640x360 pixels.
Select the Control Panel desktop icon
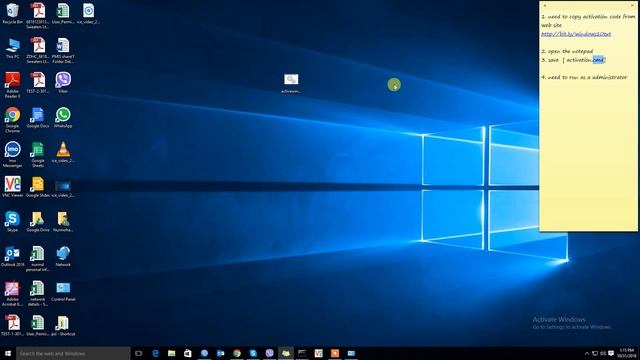63,291
